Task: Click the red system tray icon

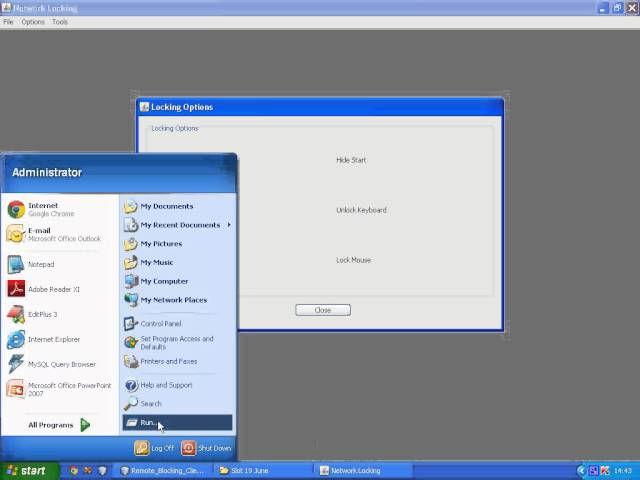Action: click(x=605, y=471)
